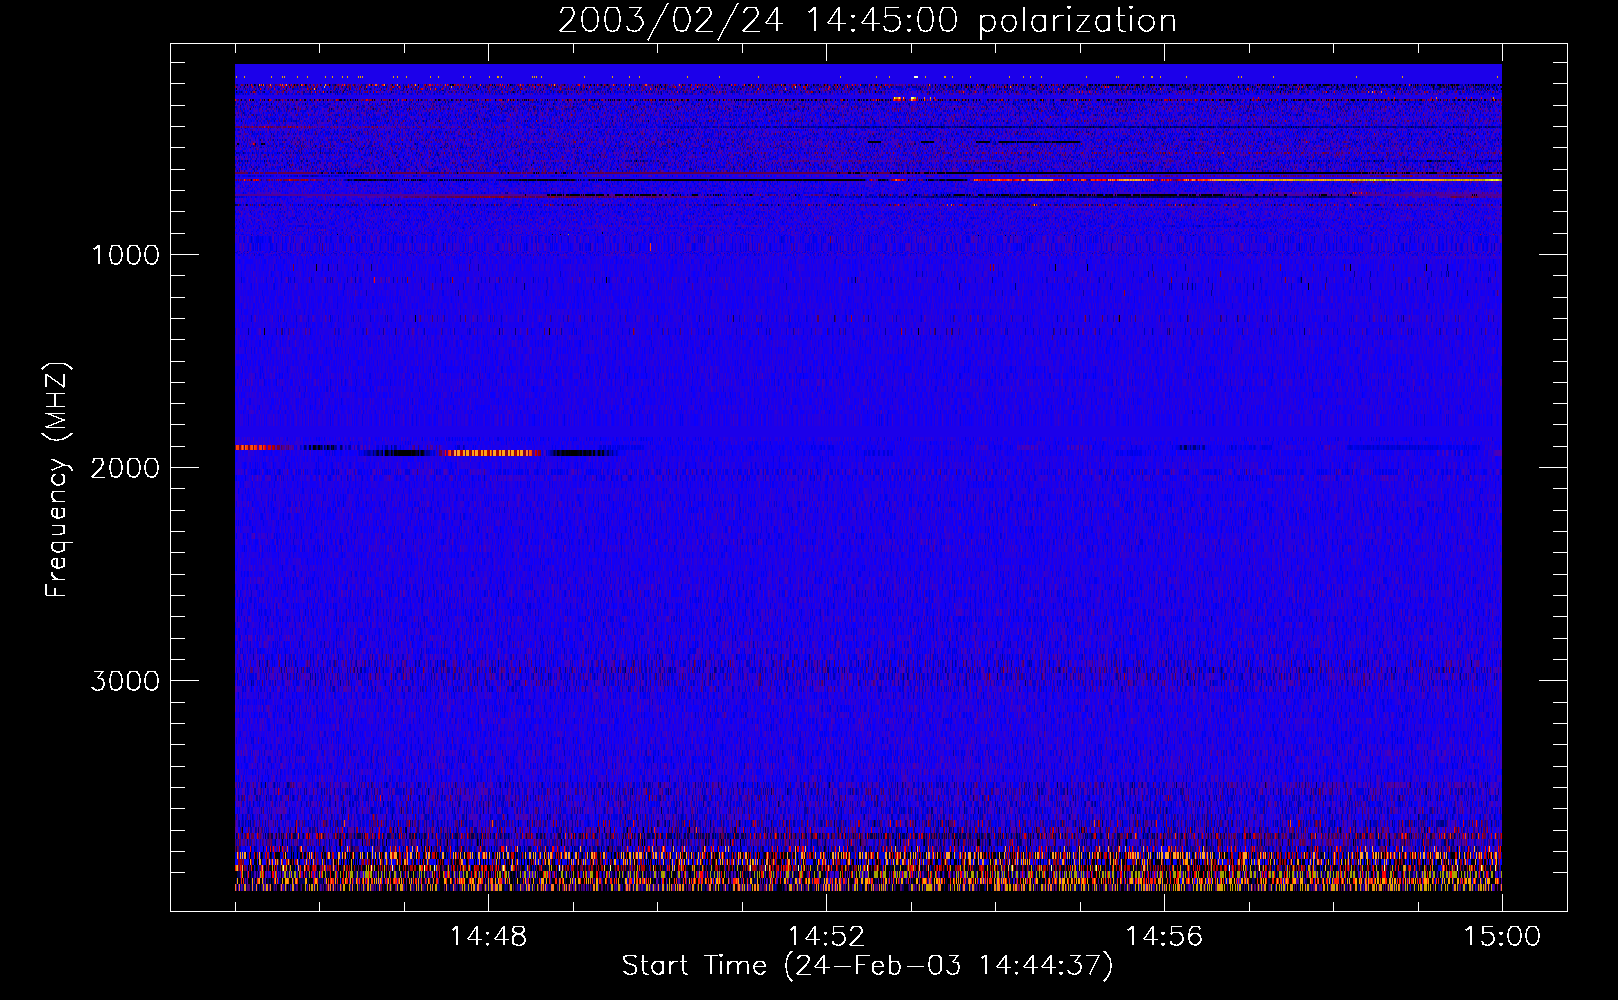Click the 14:56 time axis label

pyautogui.click(x=1164, y=937)
